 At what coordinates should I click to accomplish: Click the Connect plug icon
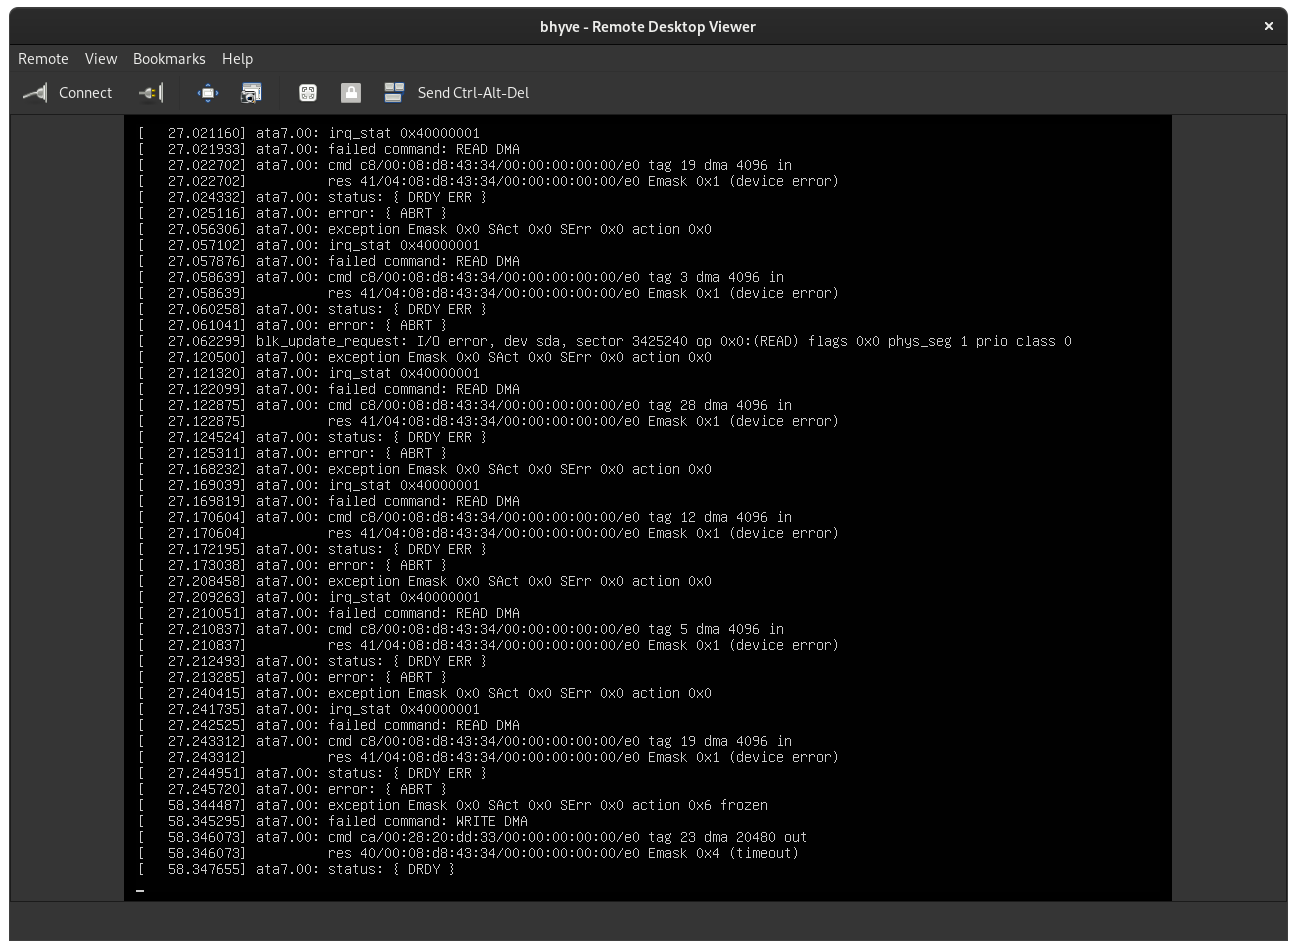click(x=35, y=93)
